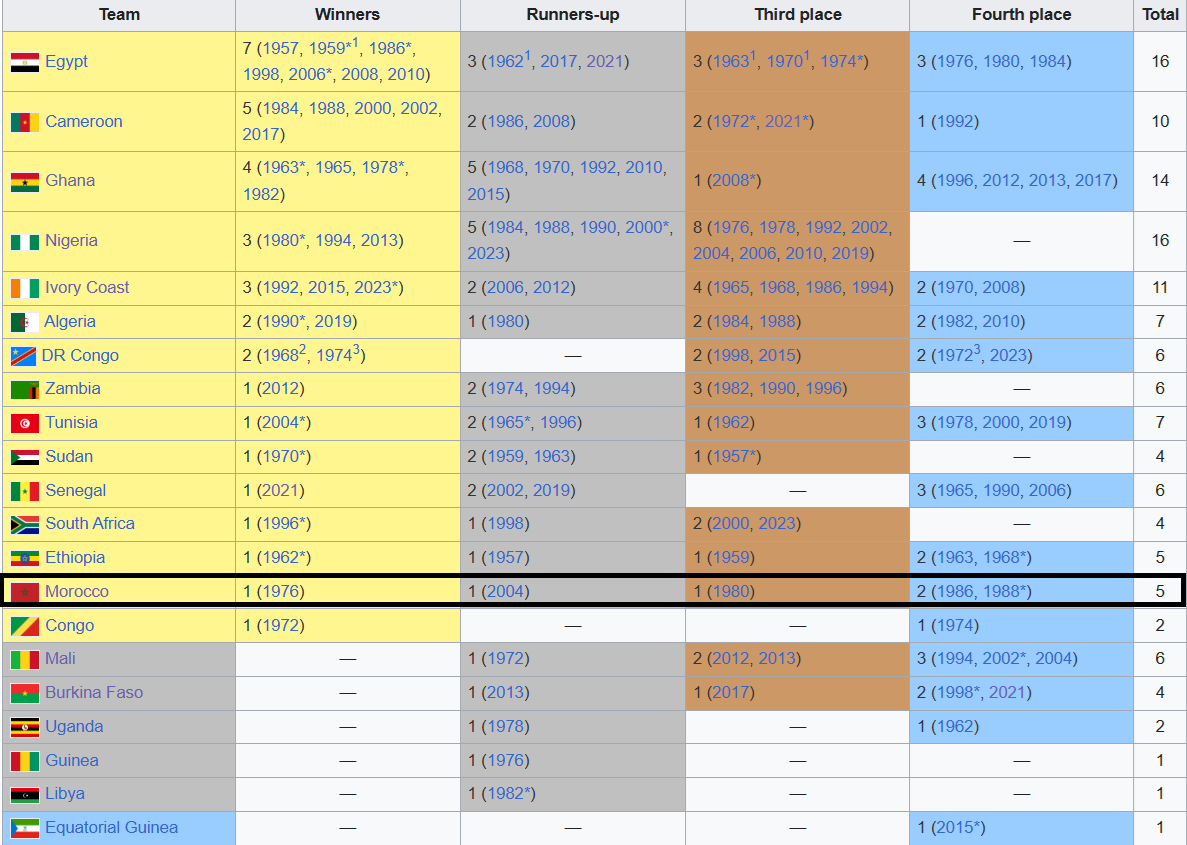Click the Nigeria flag icon

click(x=25, y=242)
